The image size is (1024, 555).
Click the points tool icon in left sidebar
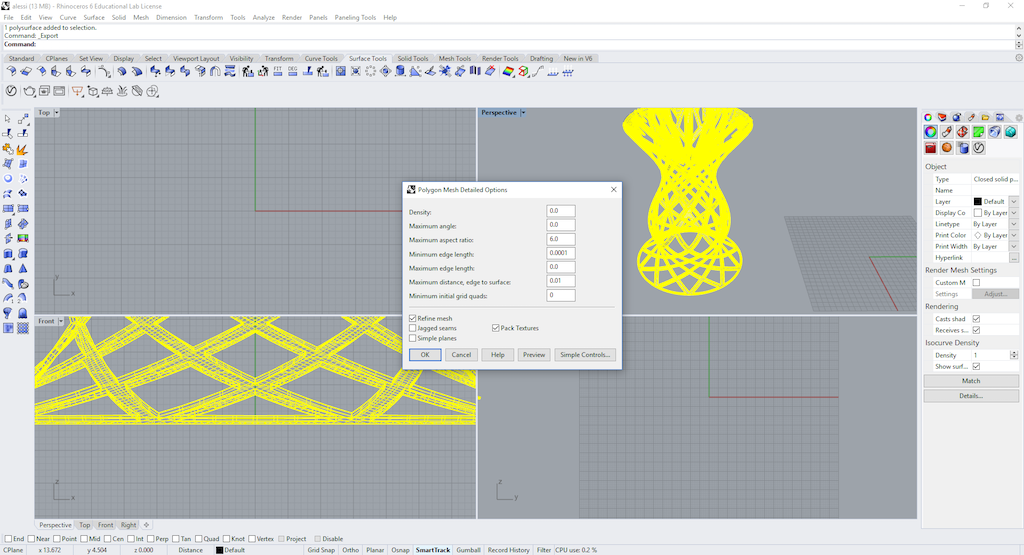click(x=22, y=179)
